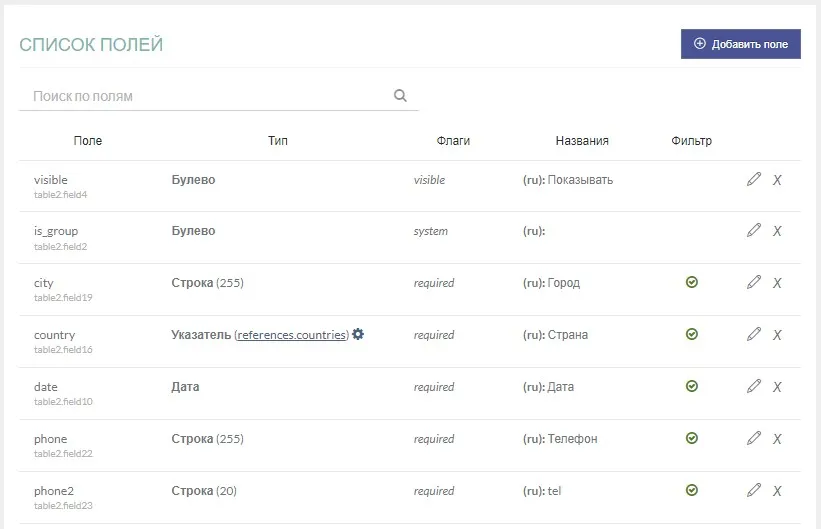The width and height of the screenshot is (821, 529).
Task: Click the Фильтр column header
Action: coord(691,141)
